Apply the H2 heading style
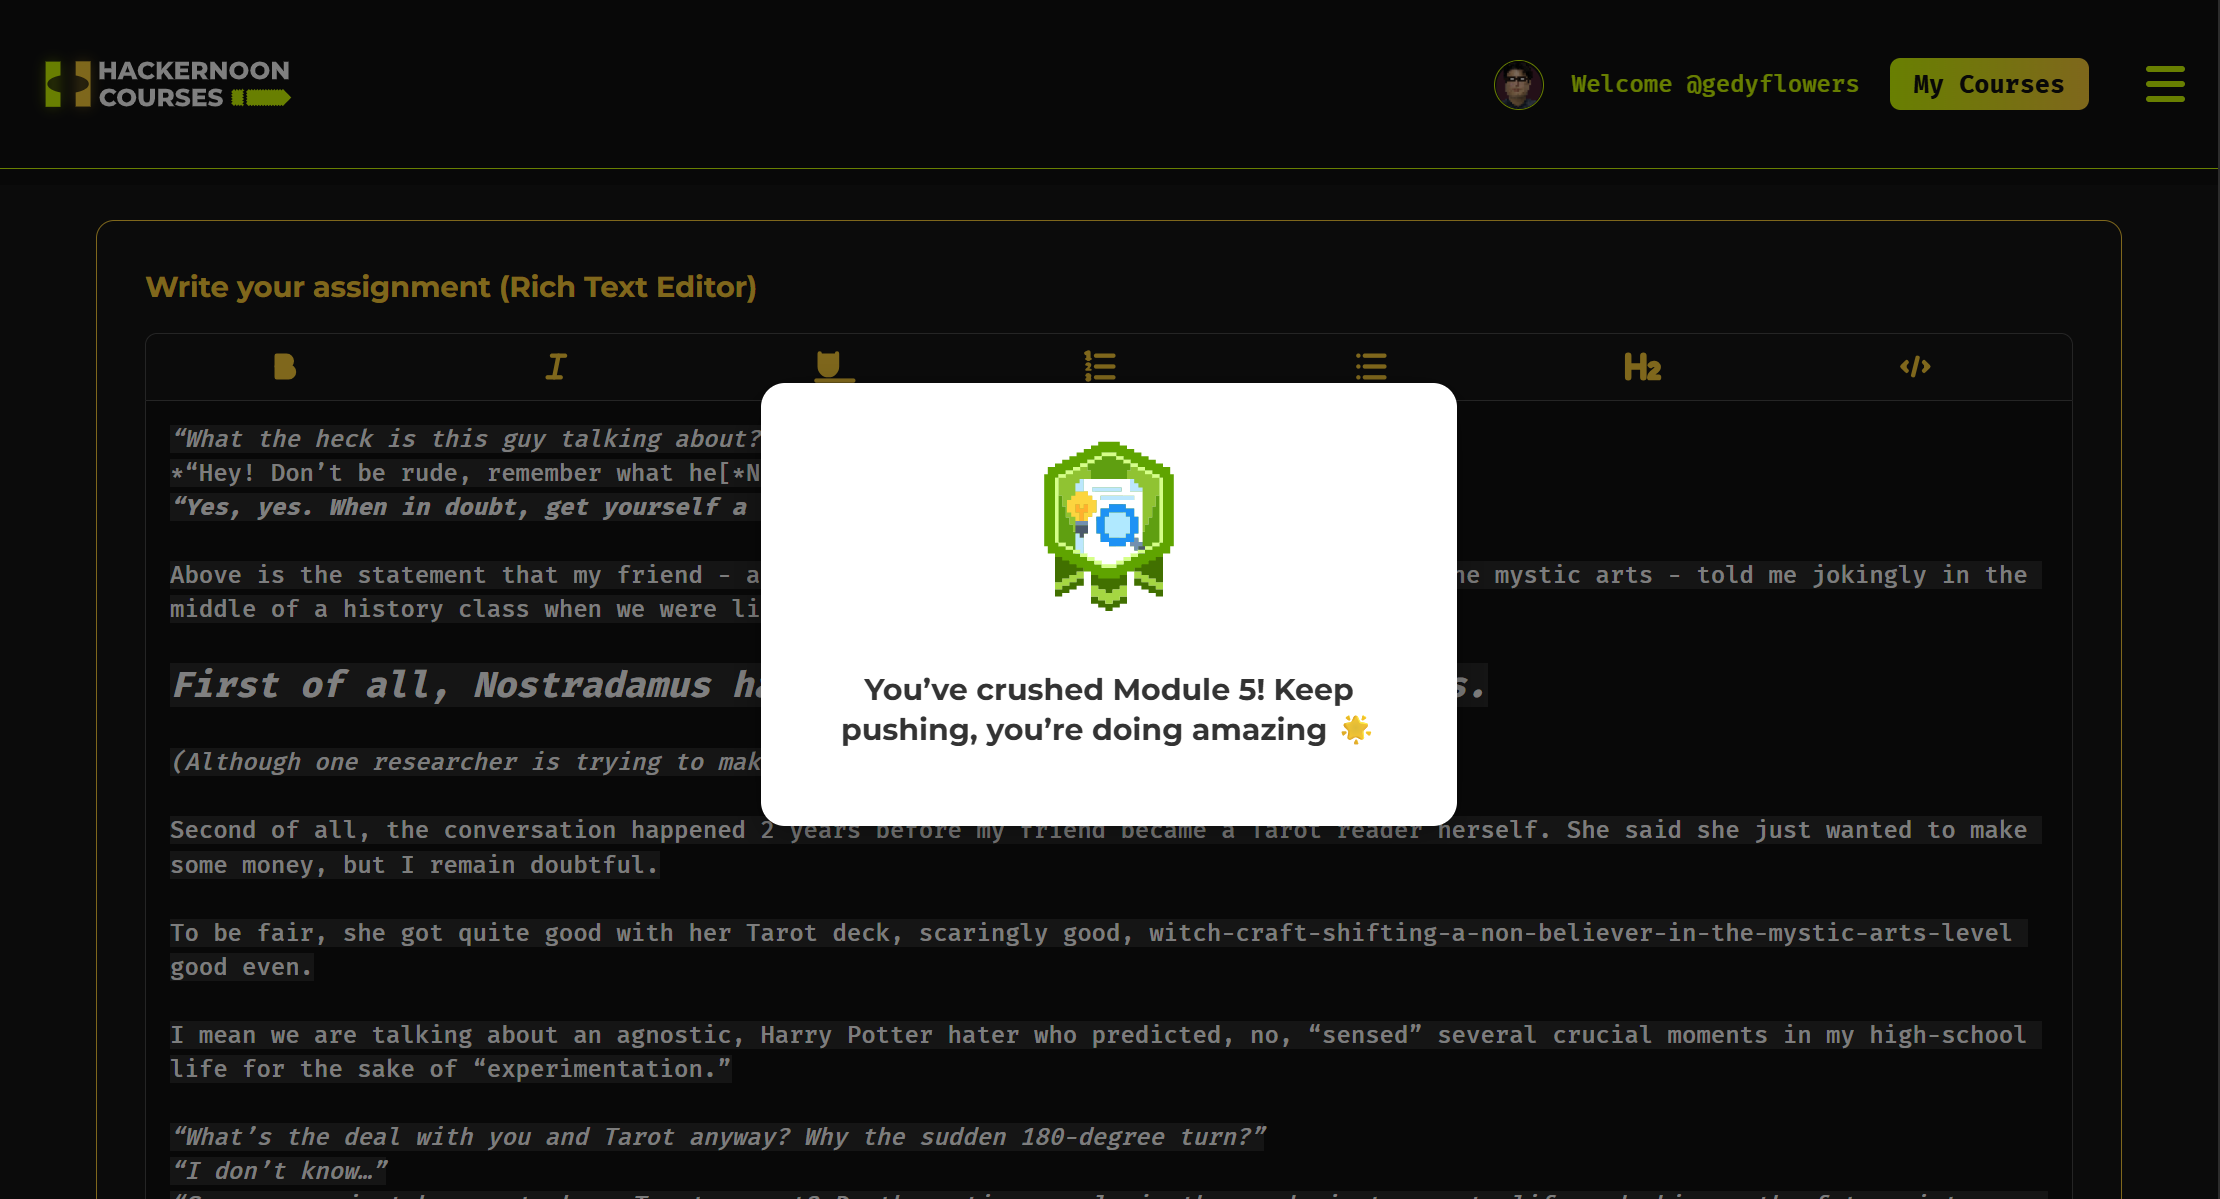Screen dimensions: 2220x1199 pyautogui.click(x=1642, y=367)
